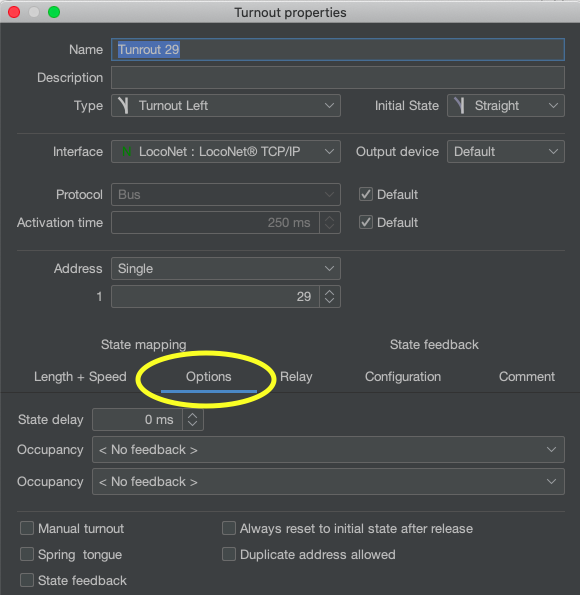
Task: Click the green maximize window button
Action: [x=54, y=12]
